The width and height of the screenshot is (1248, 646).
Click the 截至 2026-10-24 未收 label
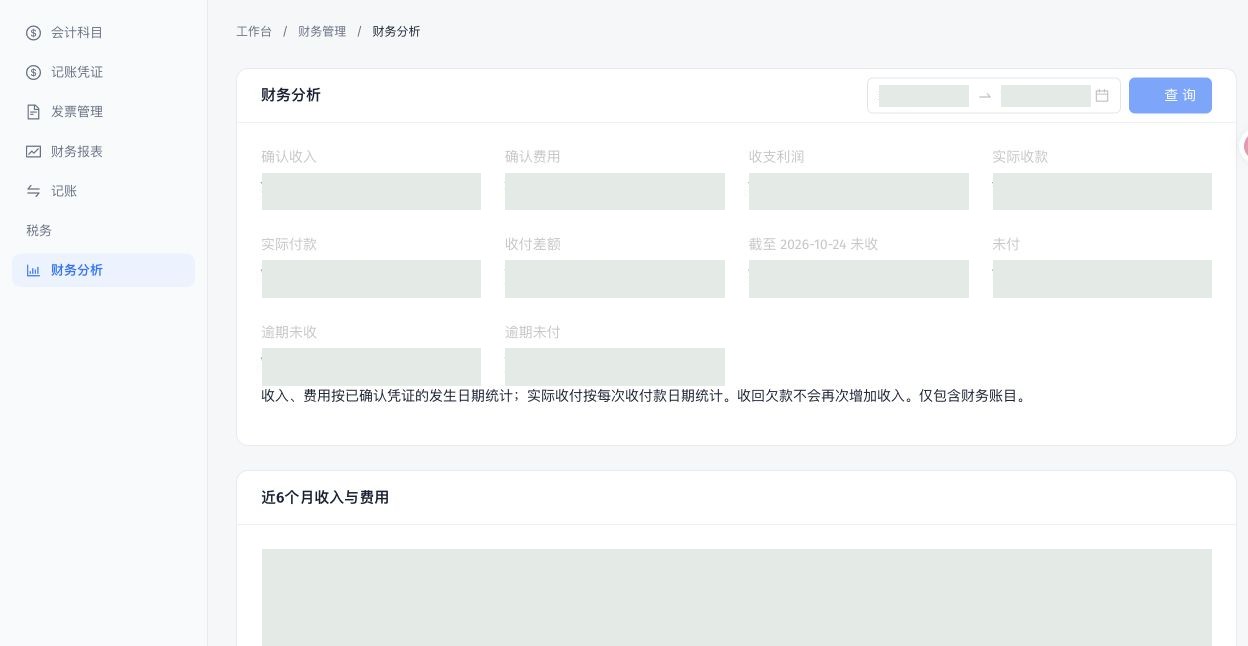(814, 244)
